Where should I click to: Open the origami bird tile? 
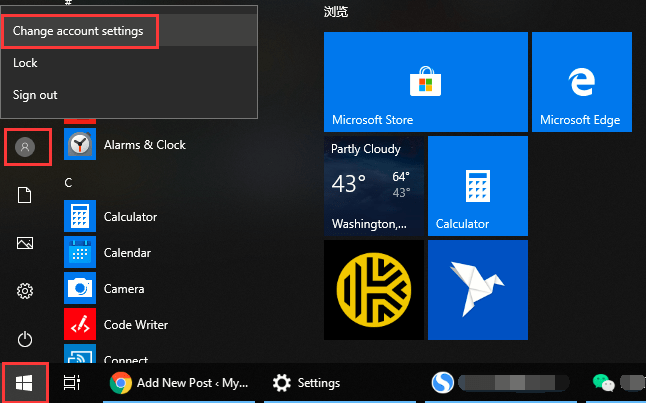coord(478,290)
